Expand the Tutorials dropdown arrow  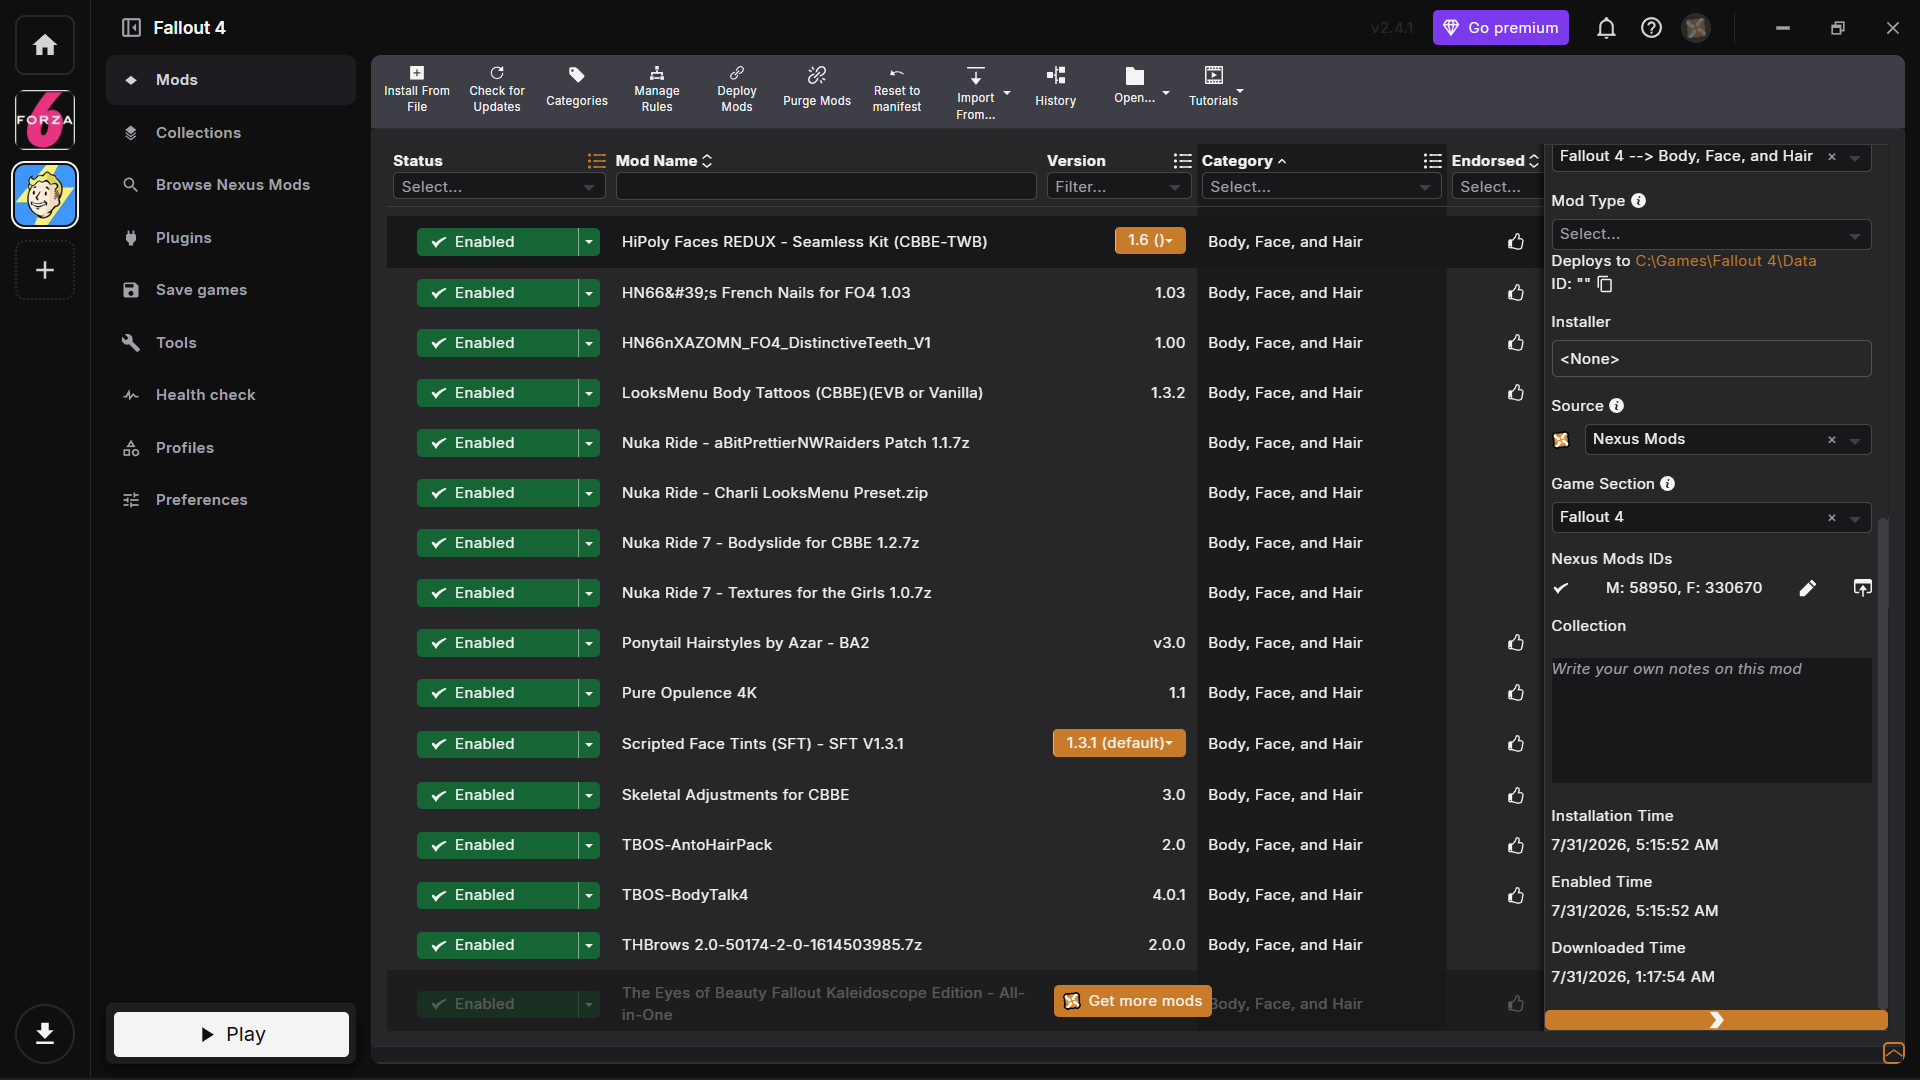(1241, 91)
